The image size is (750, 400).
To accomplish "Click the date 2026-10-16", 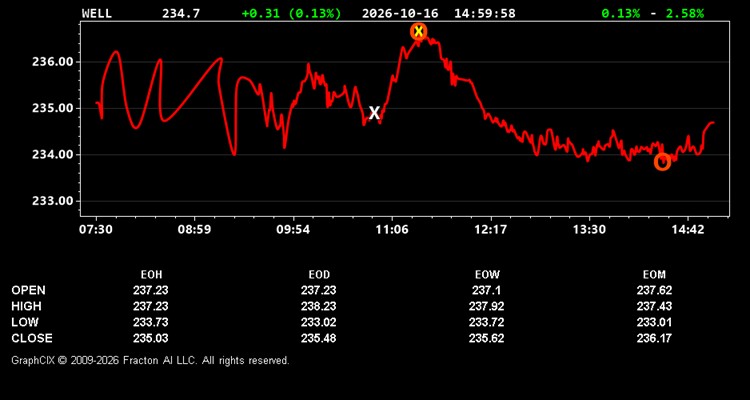I will [400, 13].
